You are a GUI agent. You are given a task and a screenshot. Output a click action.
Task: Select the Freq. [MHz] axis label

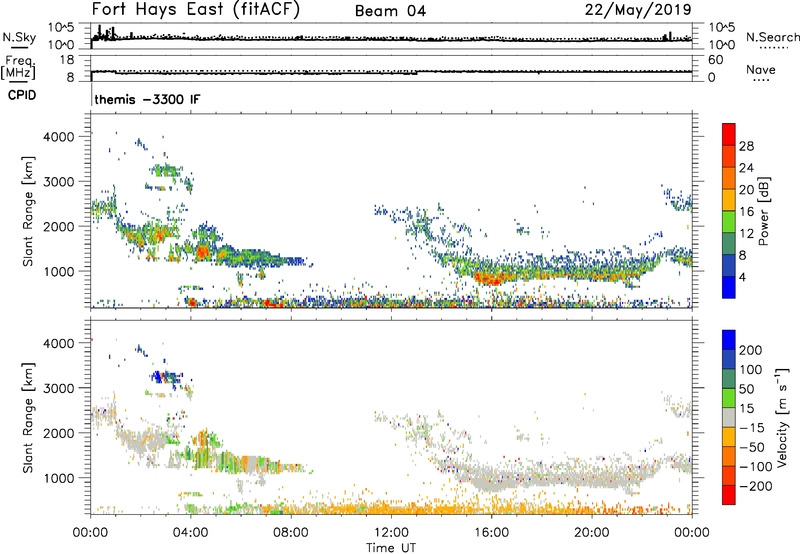click(x=18, y=67)
